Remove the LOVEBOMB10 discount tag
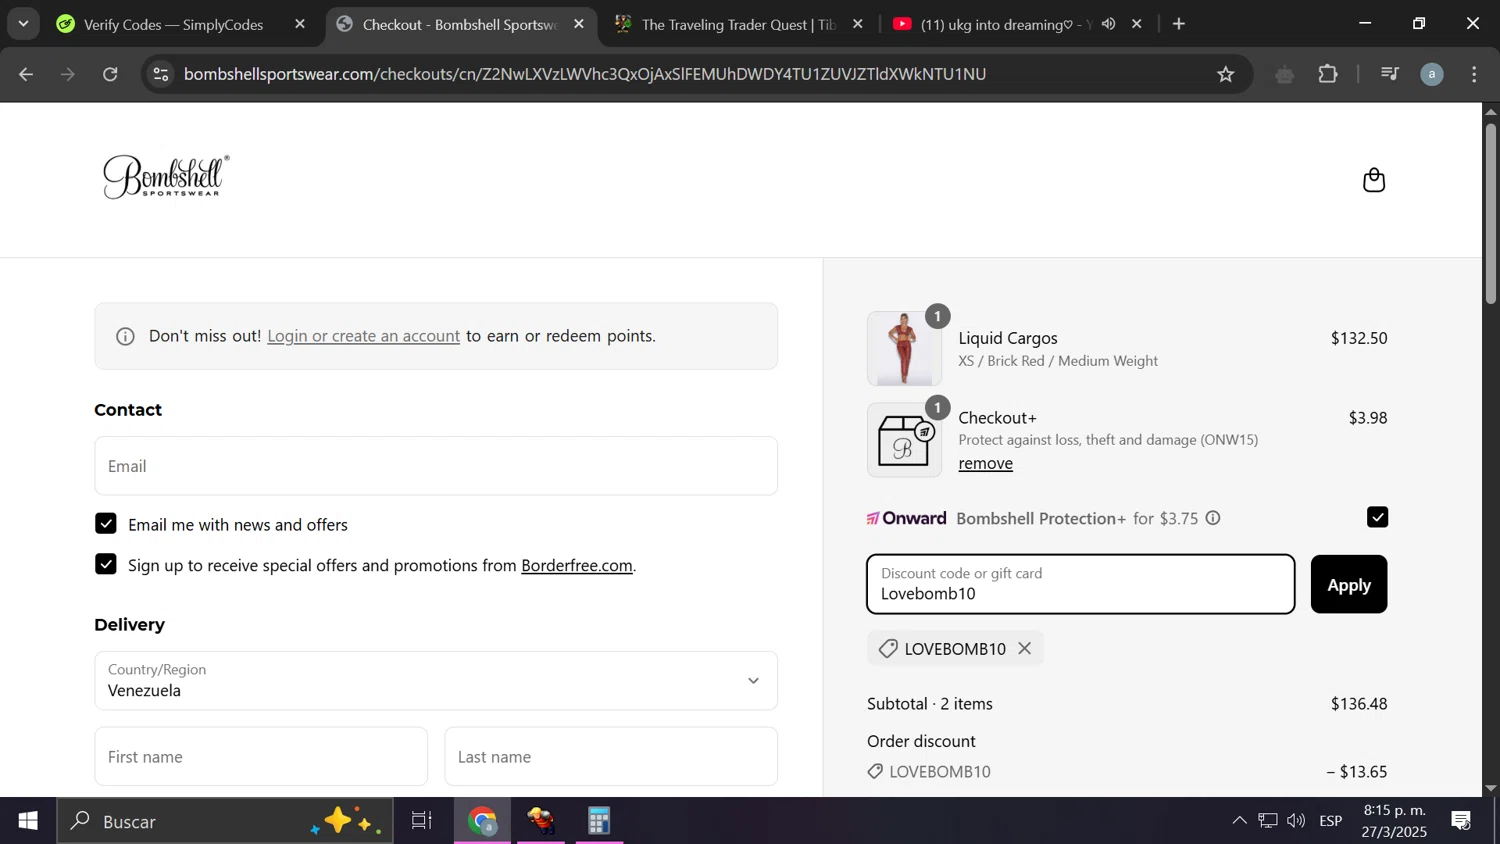This screenshot has height=844, width=1500. [x=1025, y=649]
